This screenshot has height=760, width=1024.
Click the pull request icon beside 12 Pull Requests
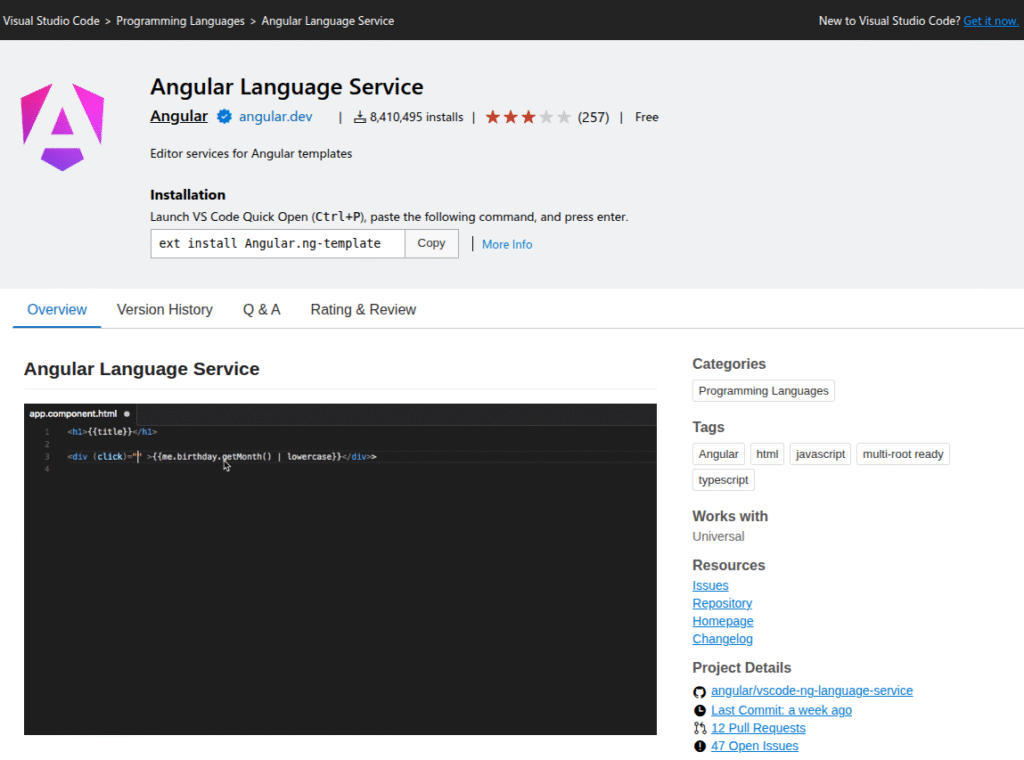[699, 728]
